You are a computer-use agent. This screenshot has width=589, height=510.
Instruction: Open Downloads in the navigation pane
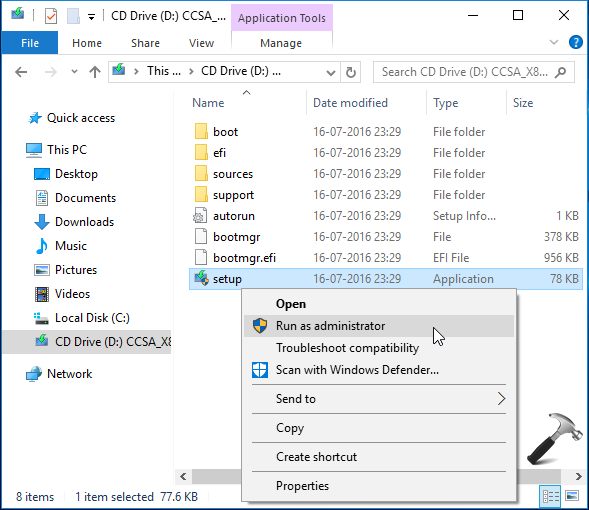[x=74, y=222]
